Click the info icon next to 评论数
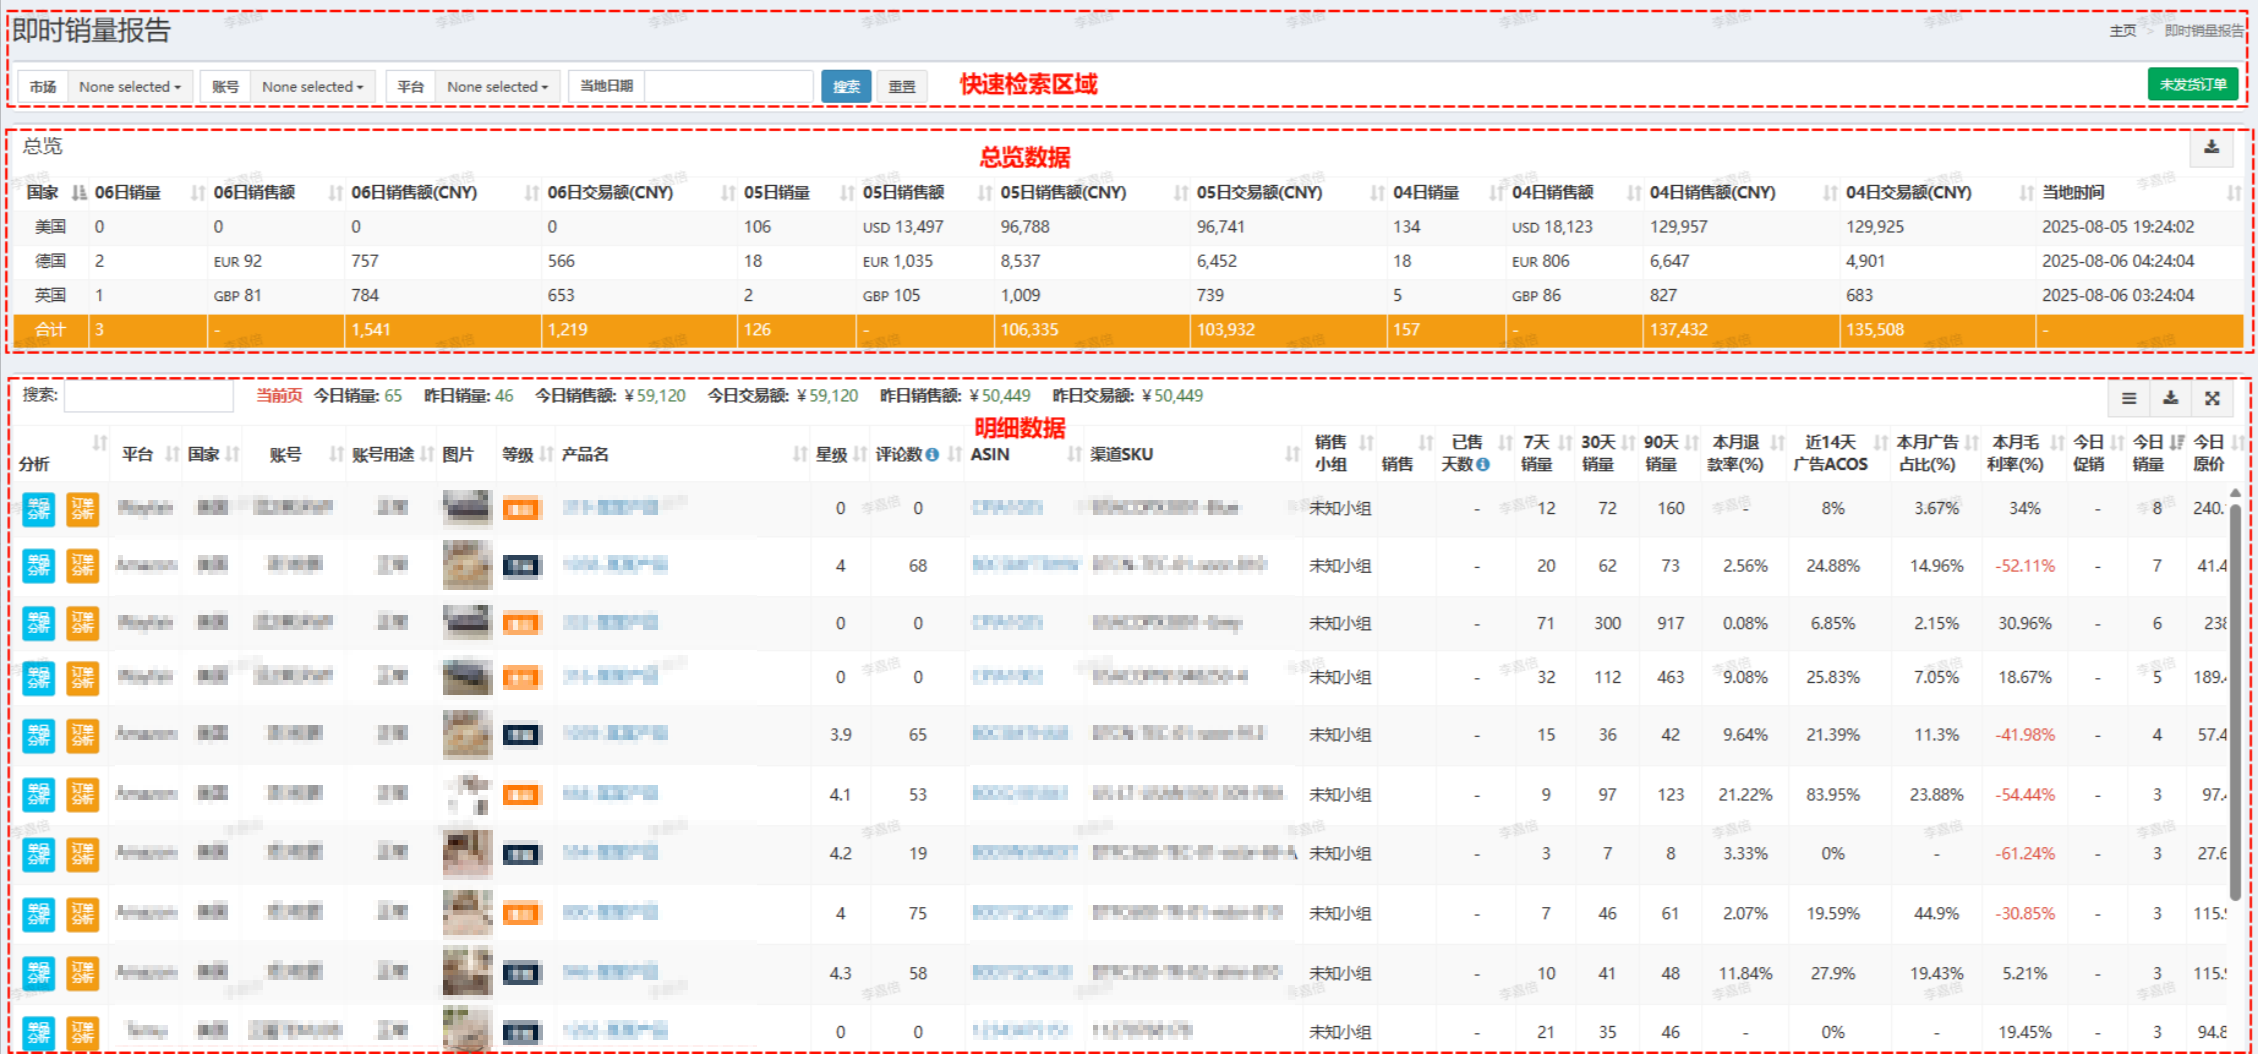Screen dimensions: 2258x1054 [x=932, y=455]
